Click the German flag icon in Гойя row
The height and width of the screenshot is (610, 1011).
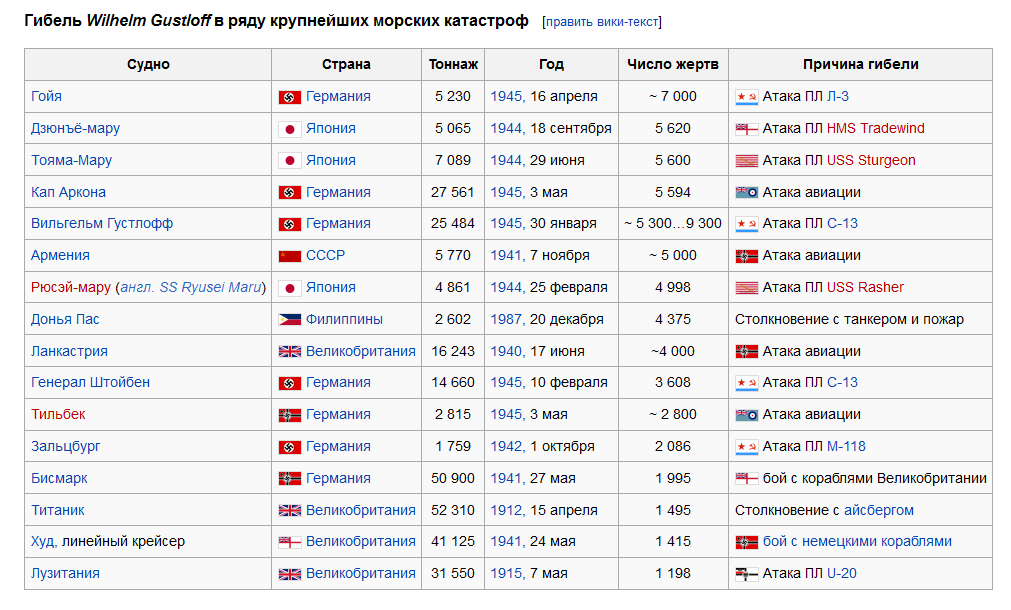point(290,97)
